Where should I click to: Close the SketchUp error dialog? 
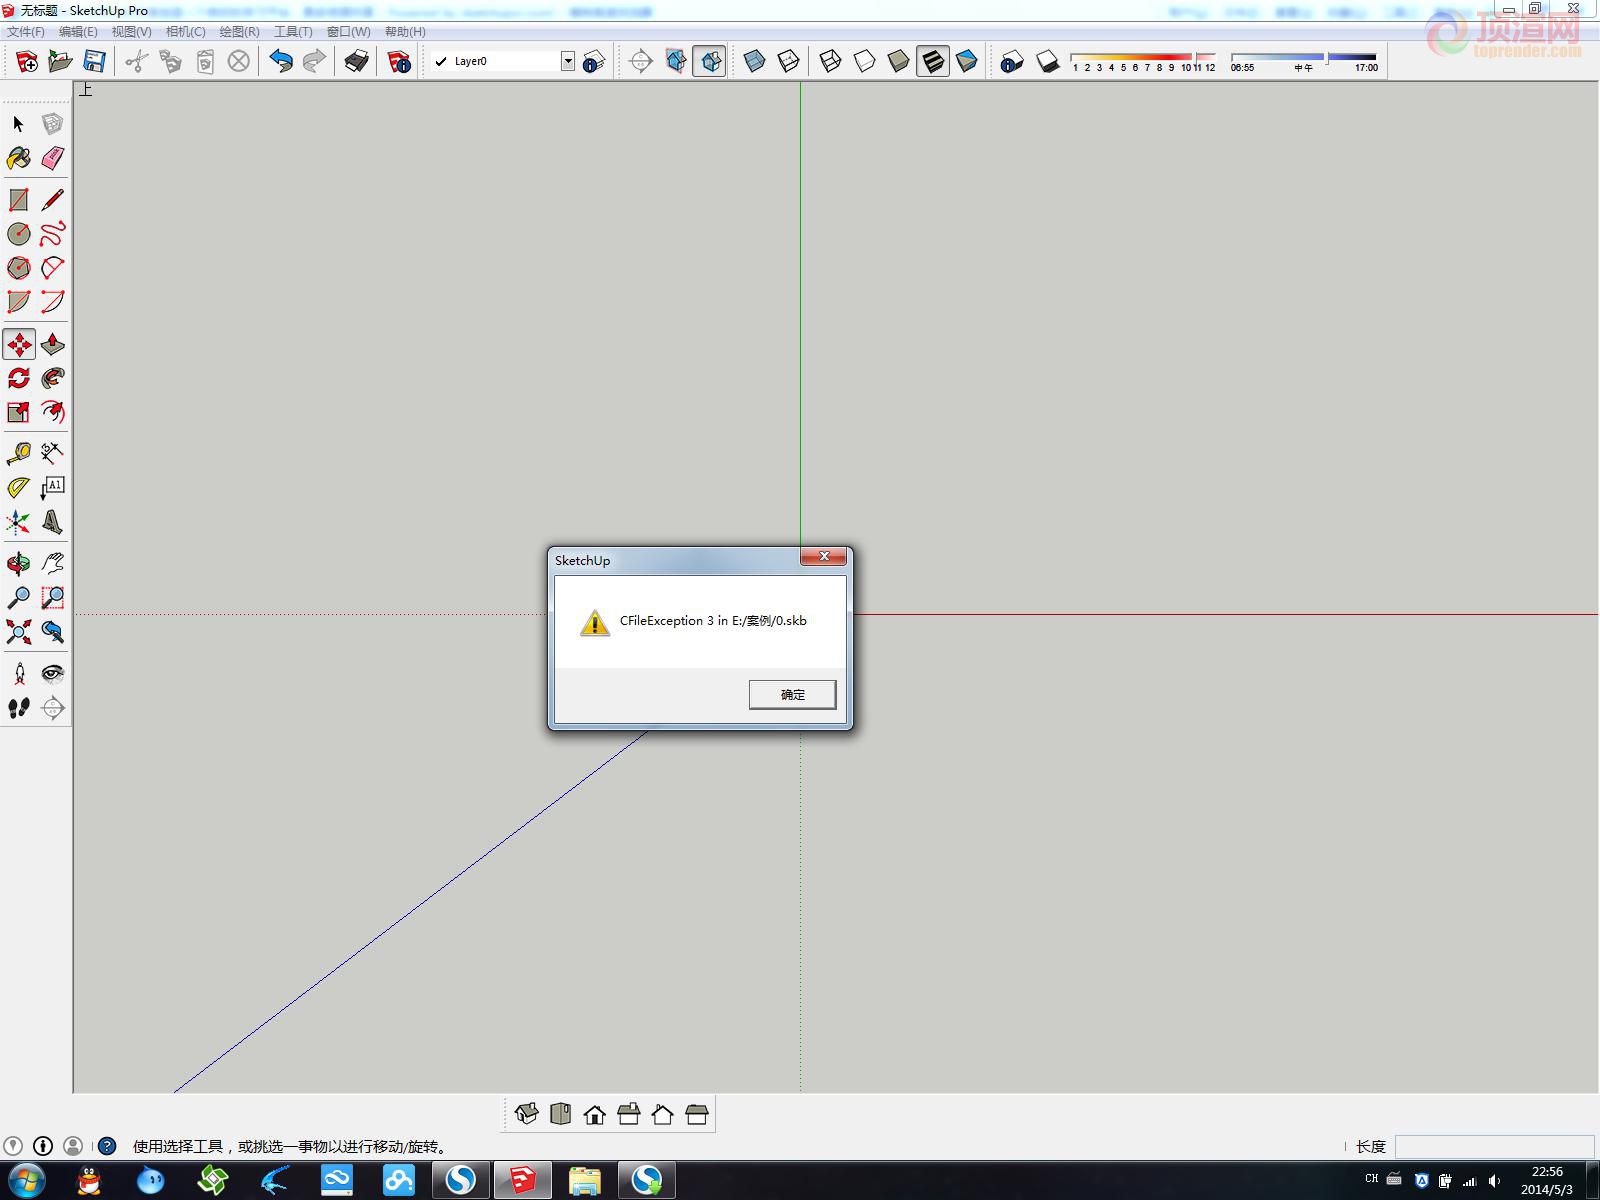(824, 556)
